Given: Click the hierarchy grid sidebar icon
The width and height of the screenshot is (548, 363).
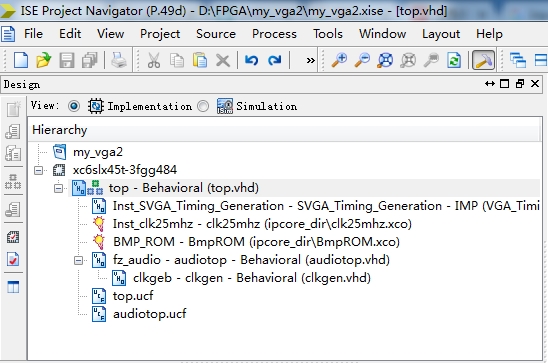Looking at the screenshot, I should tap(13, 182).
